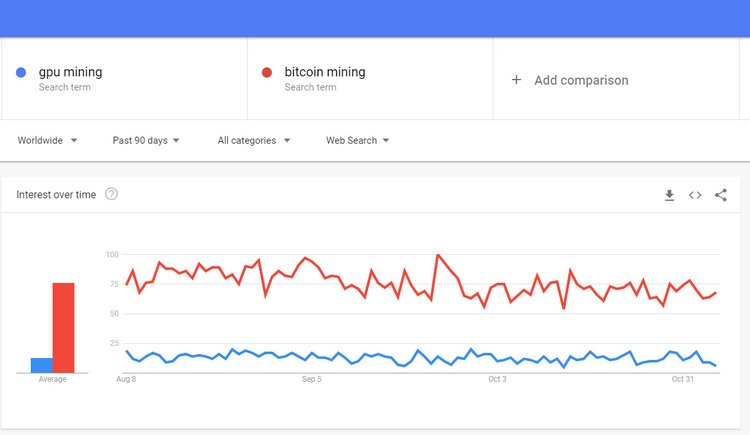Click the blue gpu mining color dot
Screen dimensions: 750x435
click(21, 73)
